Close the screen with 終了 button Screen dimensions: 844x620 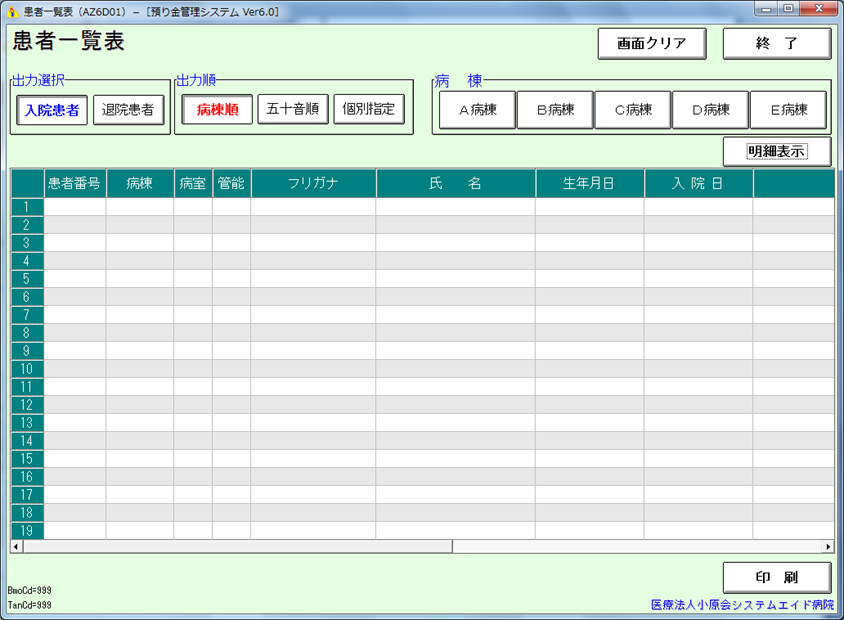pyautogui.click(x=777, y=44)
